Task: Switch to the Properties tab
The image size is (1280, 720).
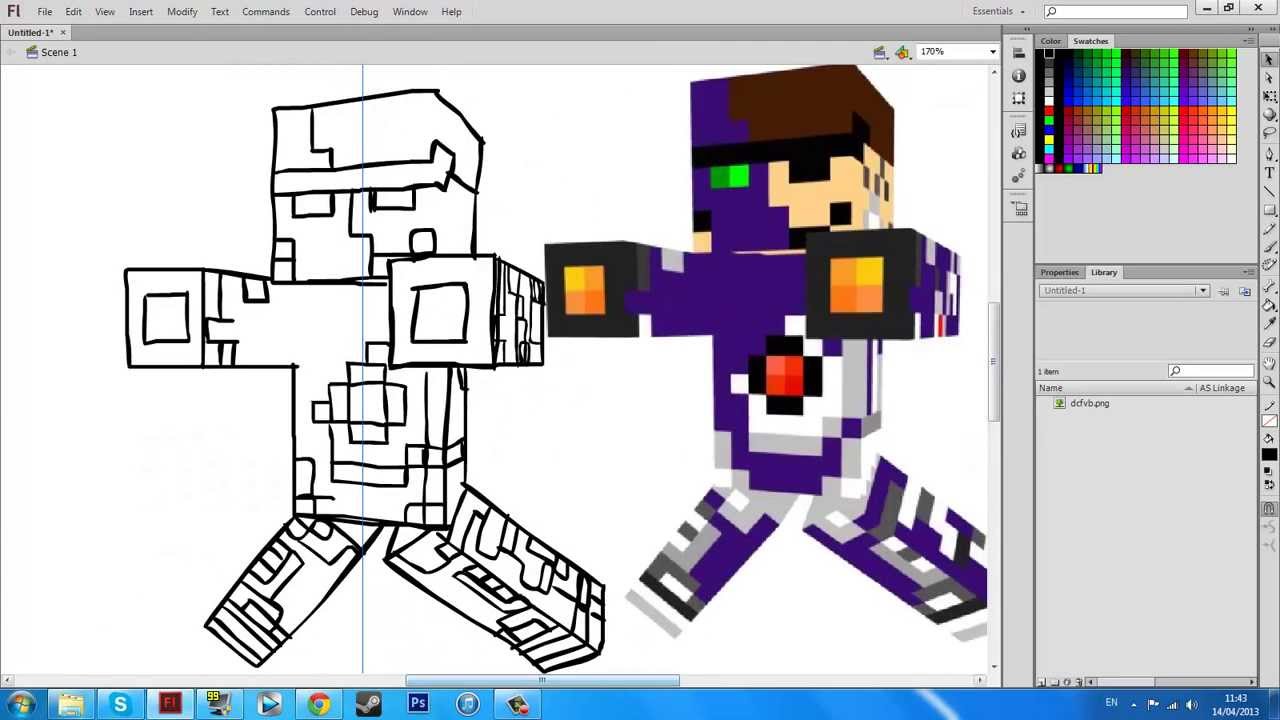Action: click(x=1059, y=272)
